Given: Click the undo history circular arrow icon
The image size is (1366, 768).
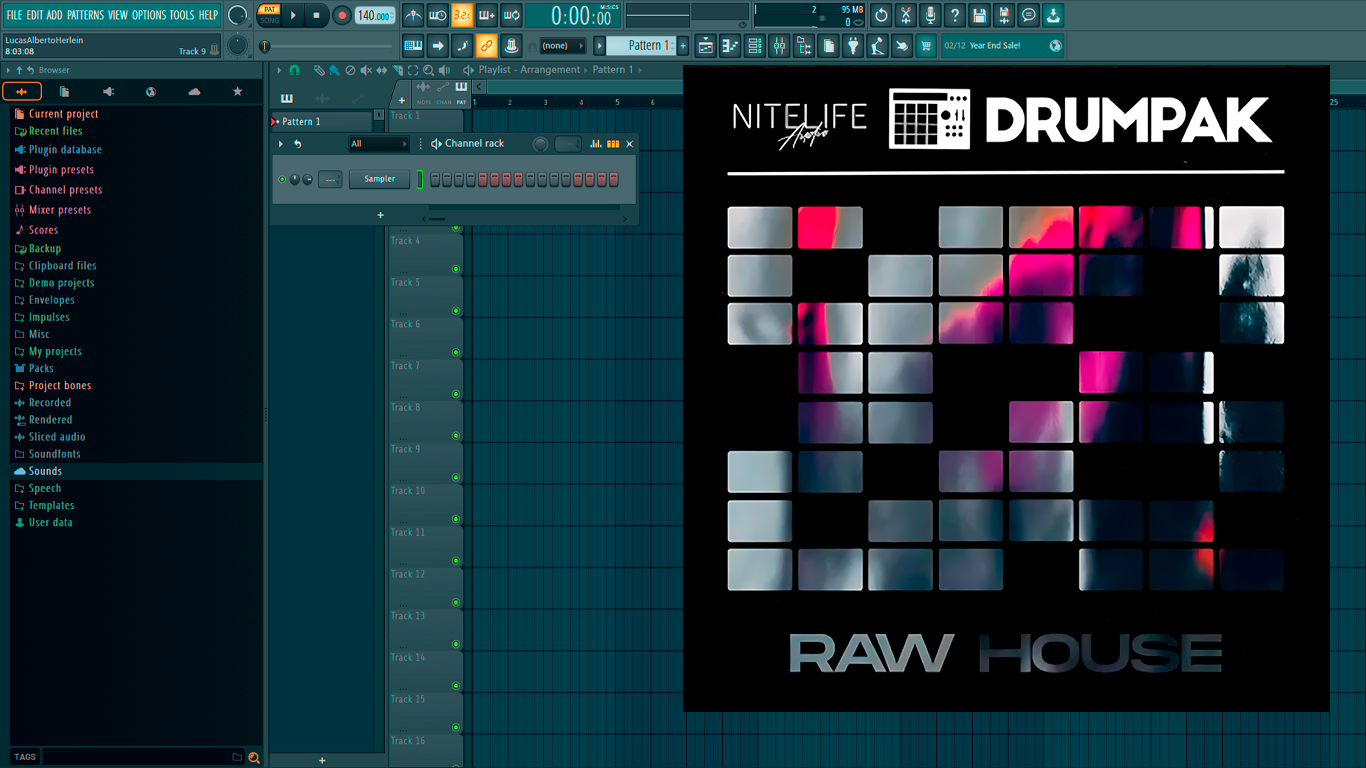Looking at the screenshot, I should point(881,15).
